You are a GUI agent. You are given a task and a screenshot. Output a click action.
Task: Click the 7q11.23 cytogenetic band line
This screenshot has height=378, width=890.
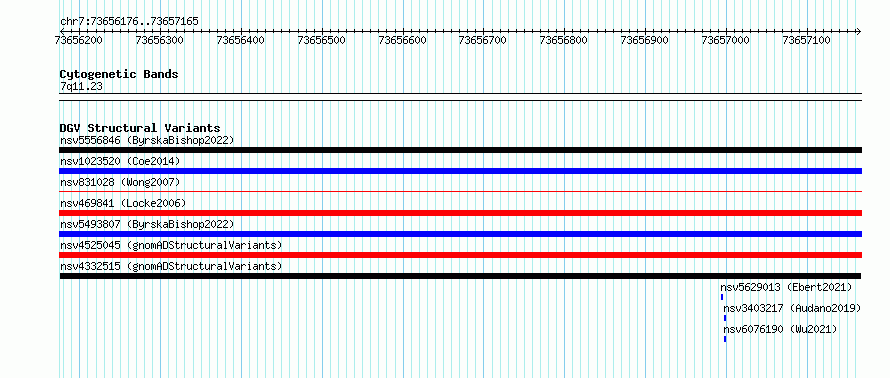(x=460, y=97)
